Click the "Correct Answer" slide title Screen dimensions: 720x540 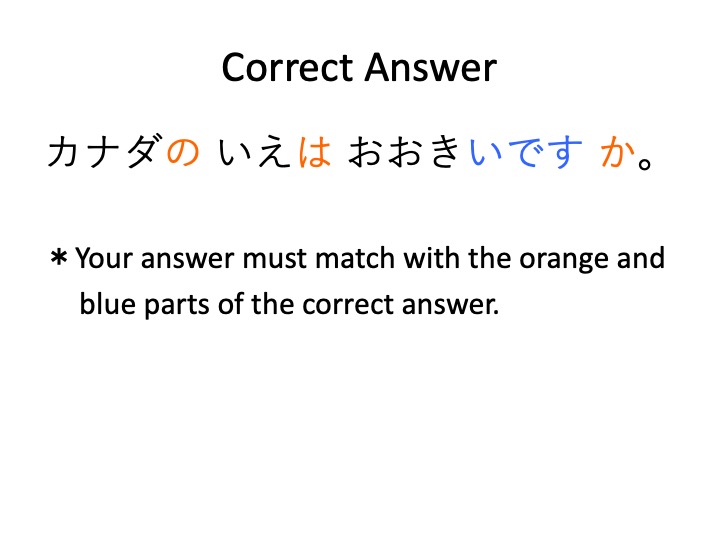coord(359,68)
